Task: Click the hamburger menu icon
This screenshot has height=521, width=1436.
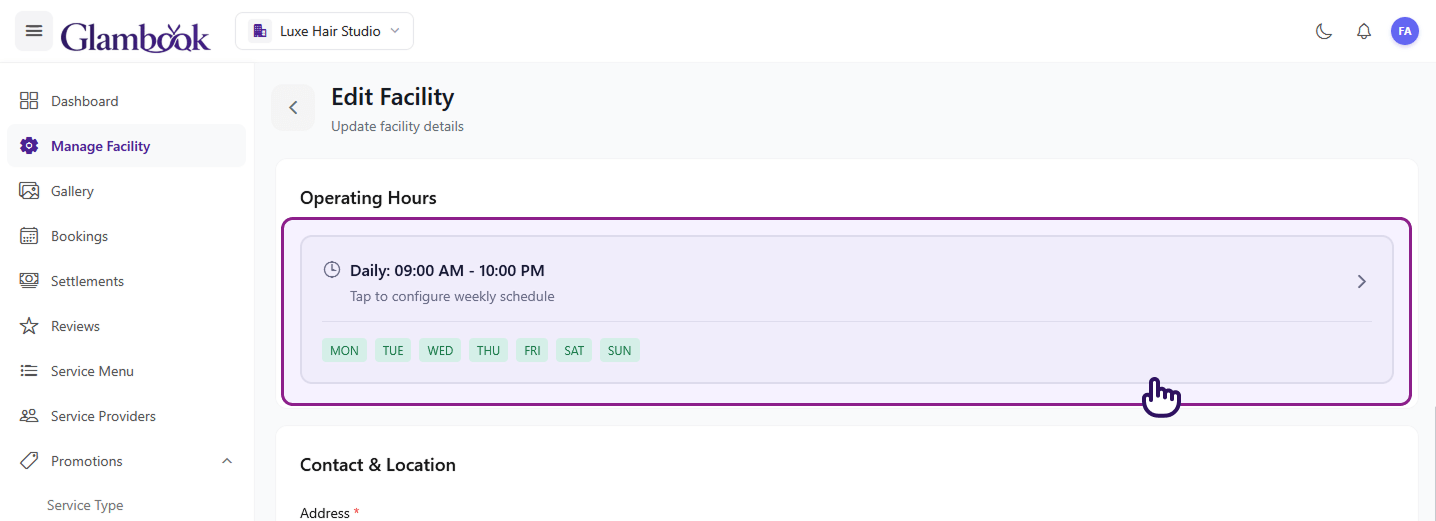Action: [x=34, y=31]
